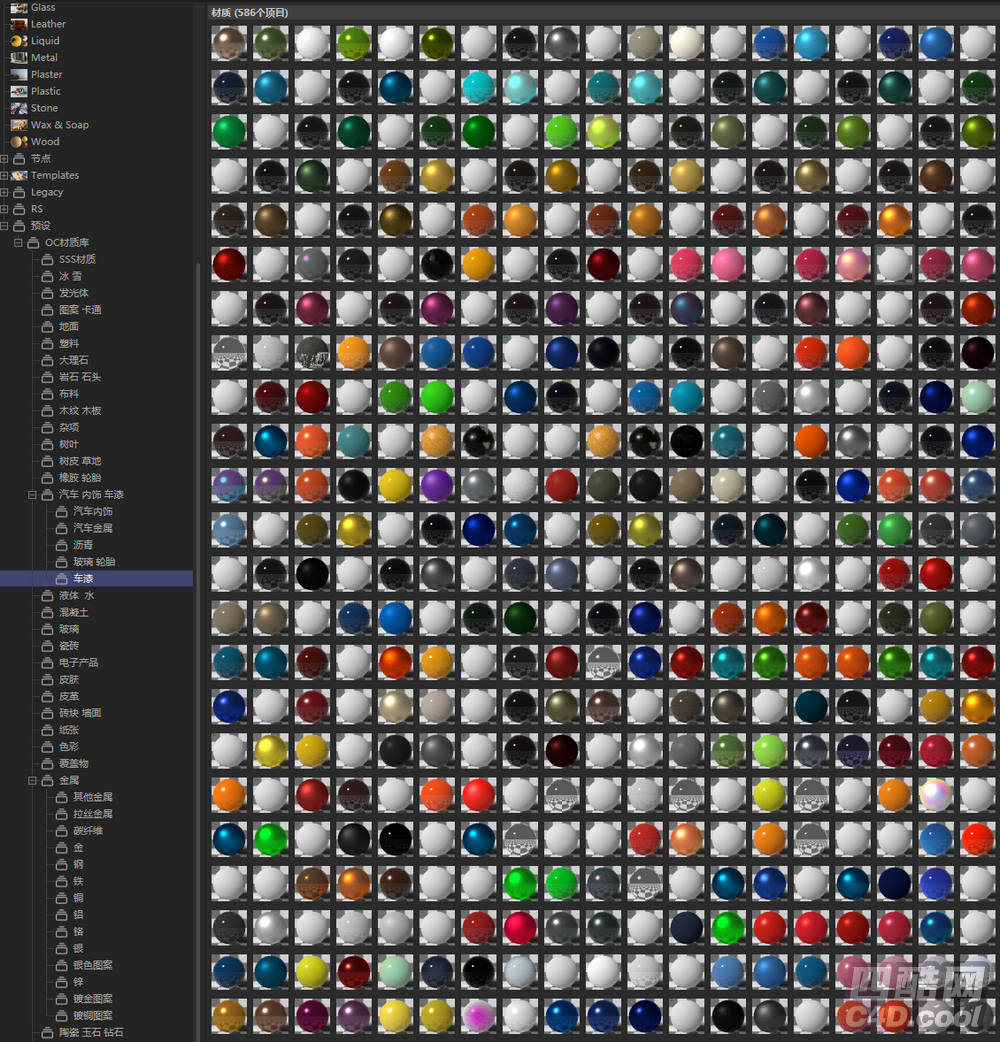Open the 发光体 folder
This screenshot has height=1042, width=1000.
point(73,293)
